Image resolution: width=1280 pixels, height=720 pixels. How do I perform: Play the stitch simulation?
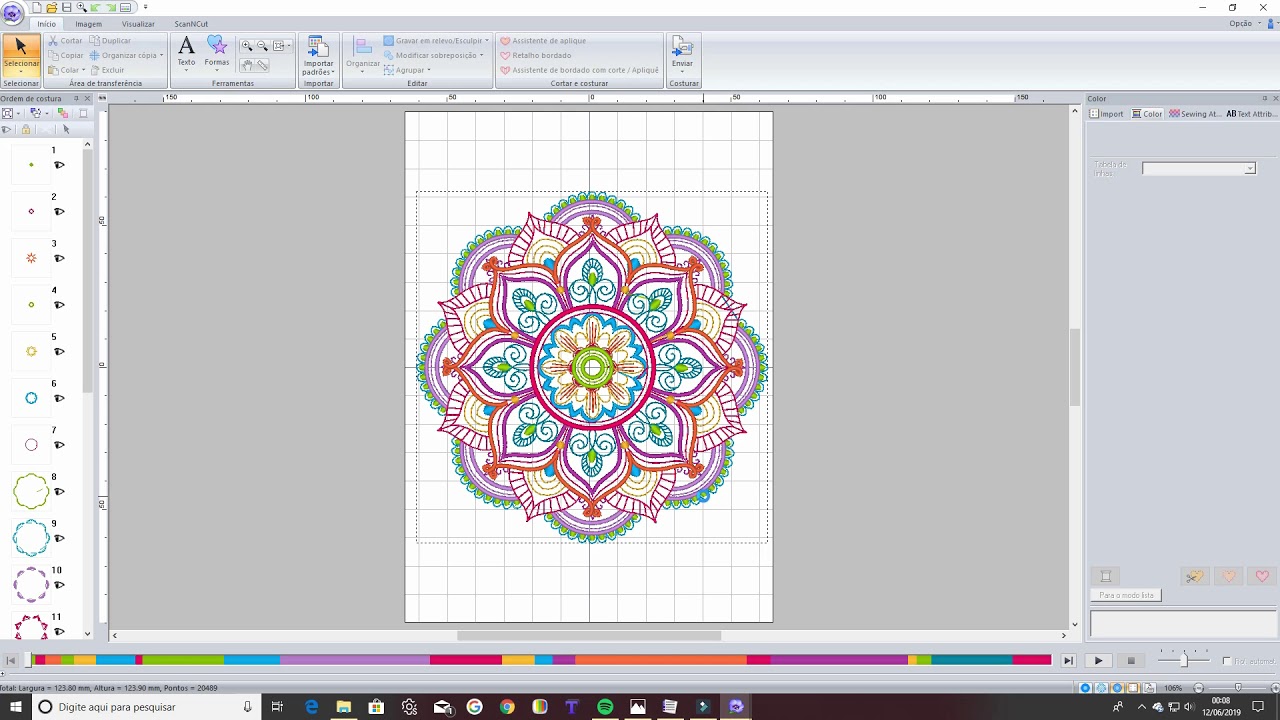1098,661
